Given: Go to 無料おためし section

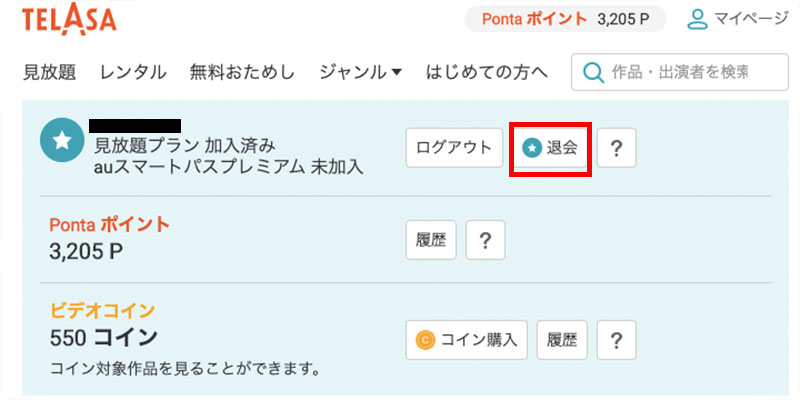Looking at the screenshot, I should tap(242, 72).
